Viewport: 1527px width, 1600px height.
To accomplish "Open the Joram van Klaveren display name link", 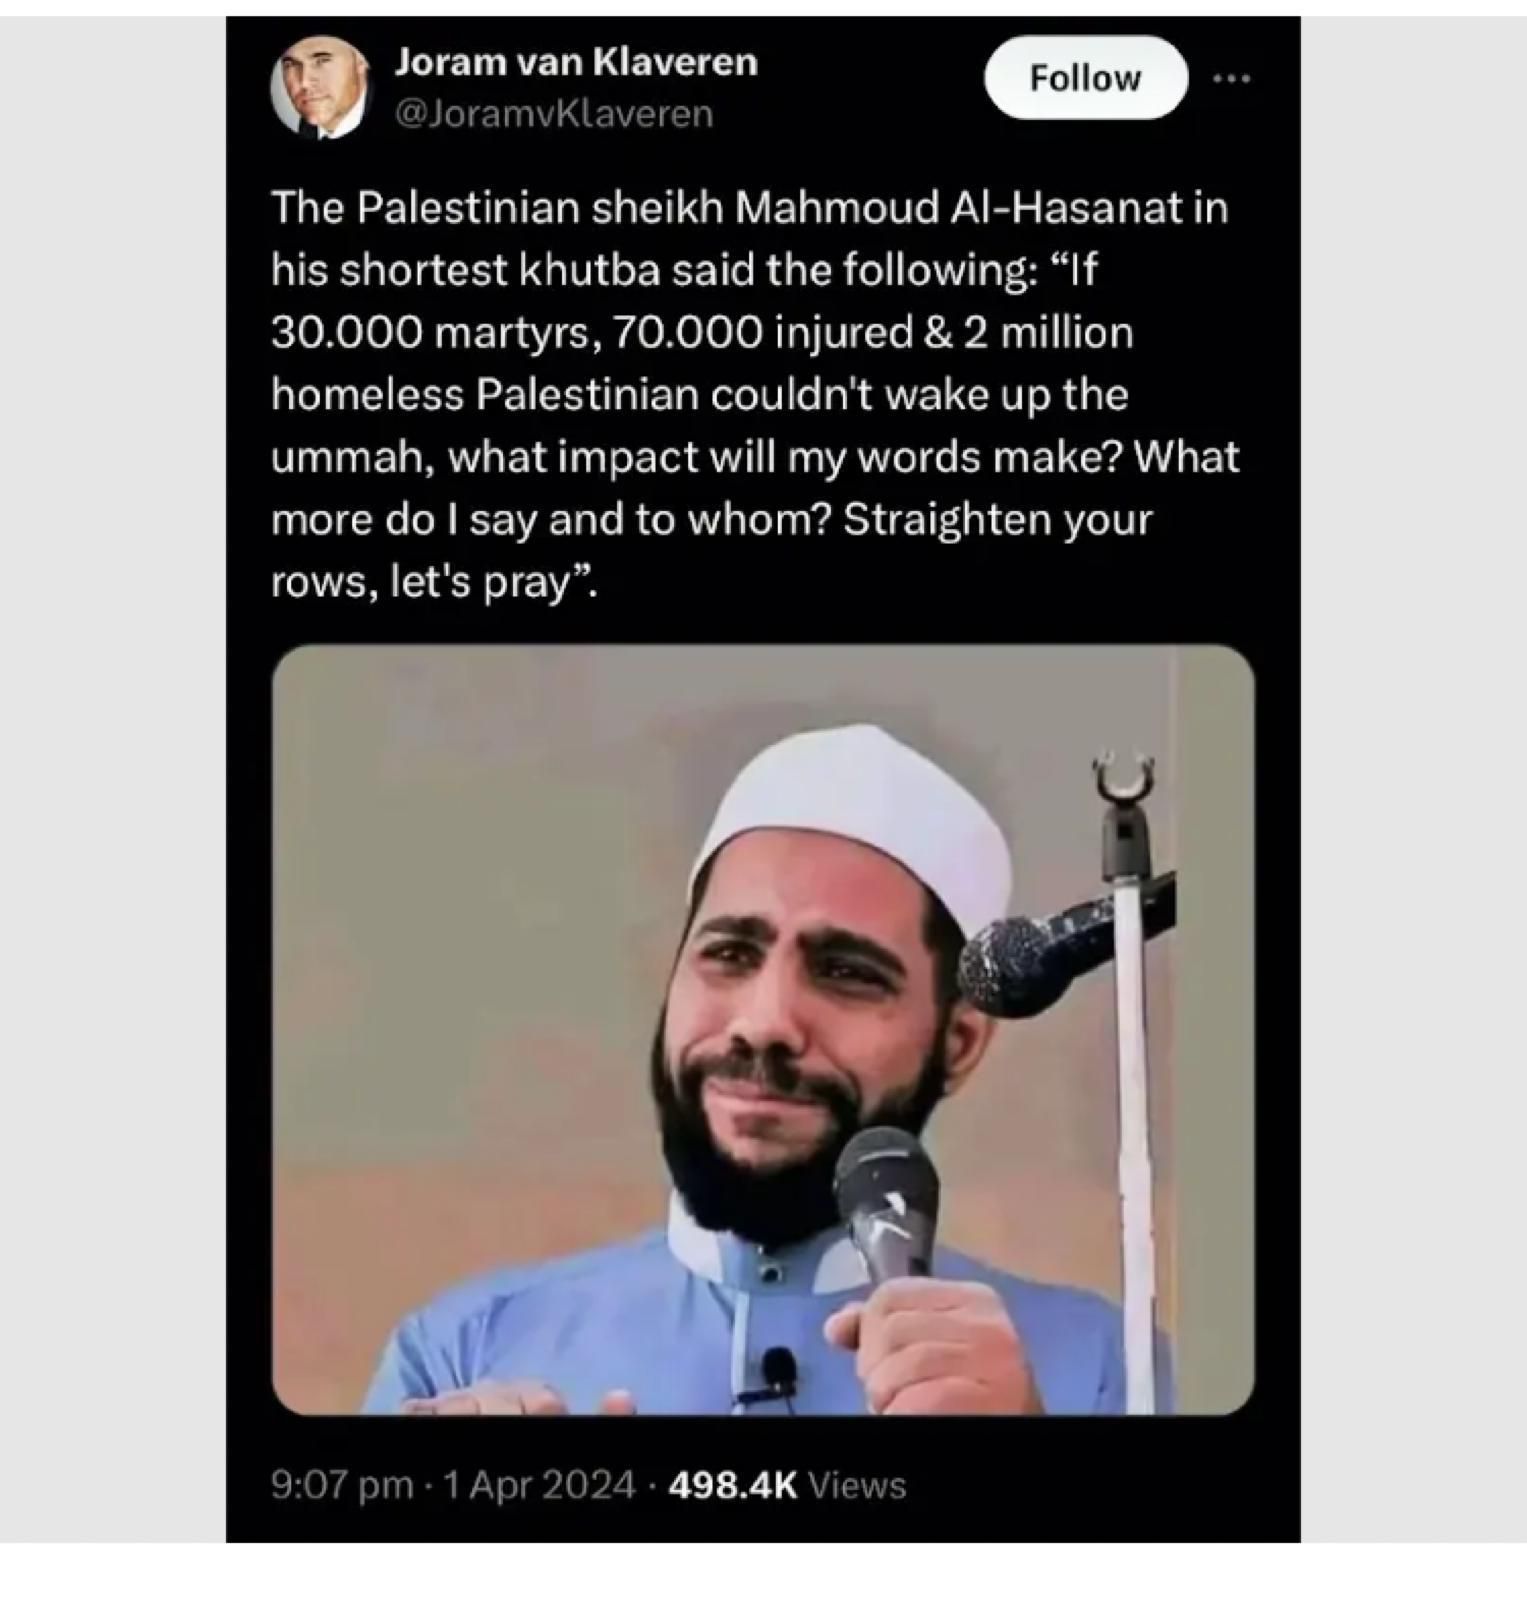I will coord(575,62).
